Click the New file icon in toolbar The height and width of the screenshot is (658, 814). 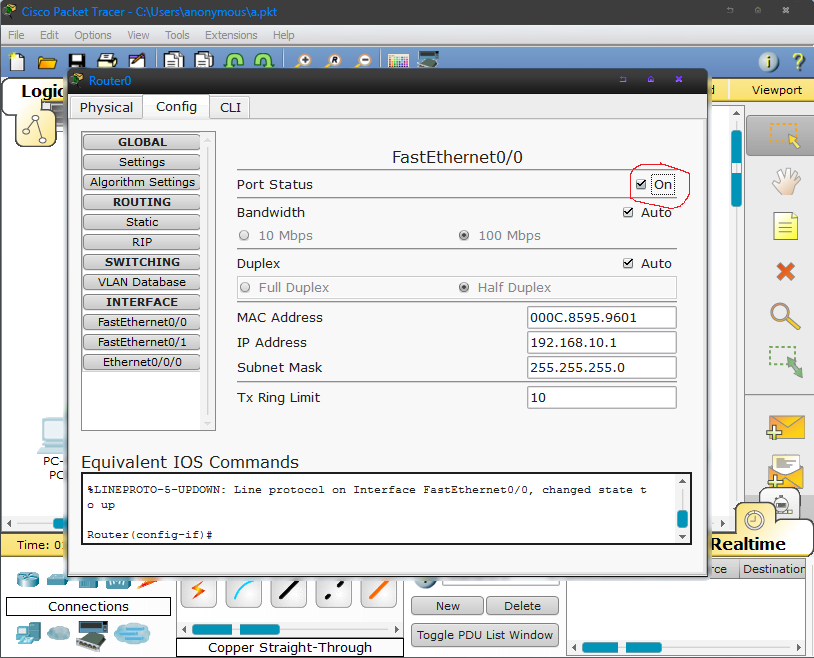pos(17,61)
